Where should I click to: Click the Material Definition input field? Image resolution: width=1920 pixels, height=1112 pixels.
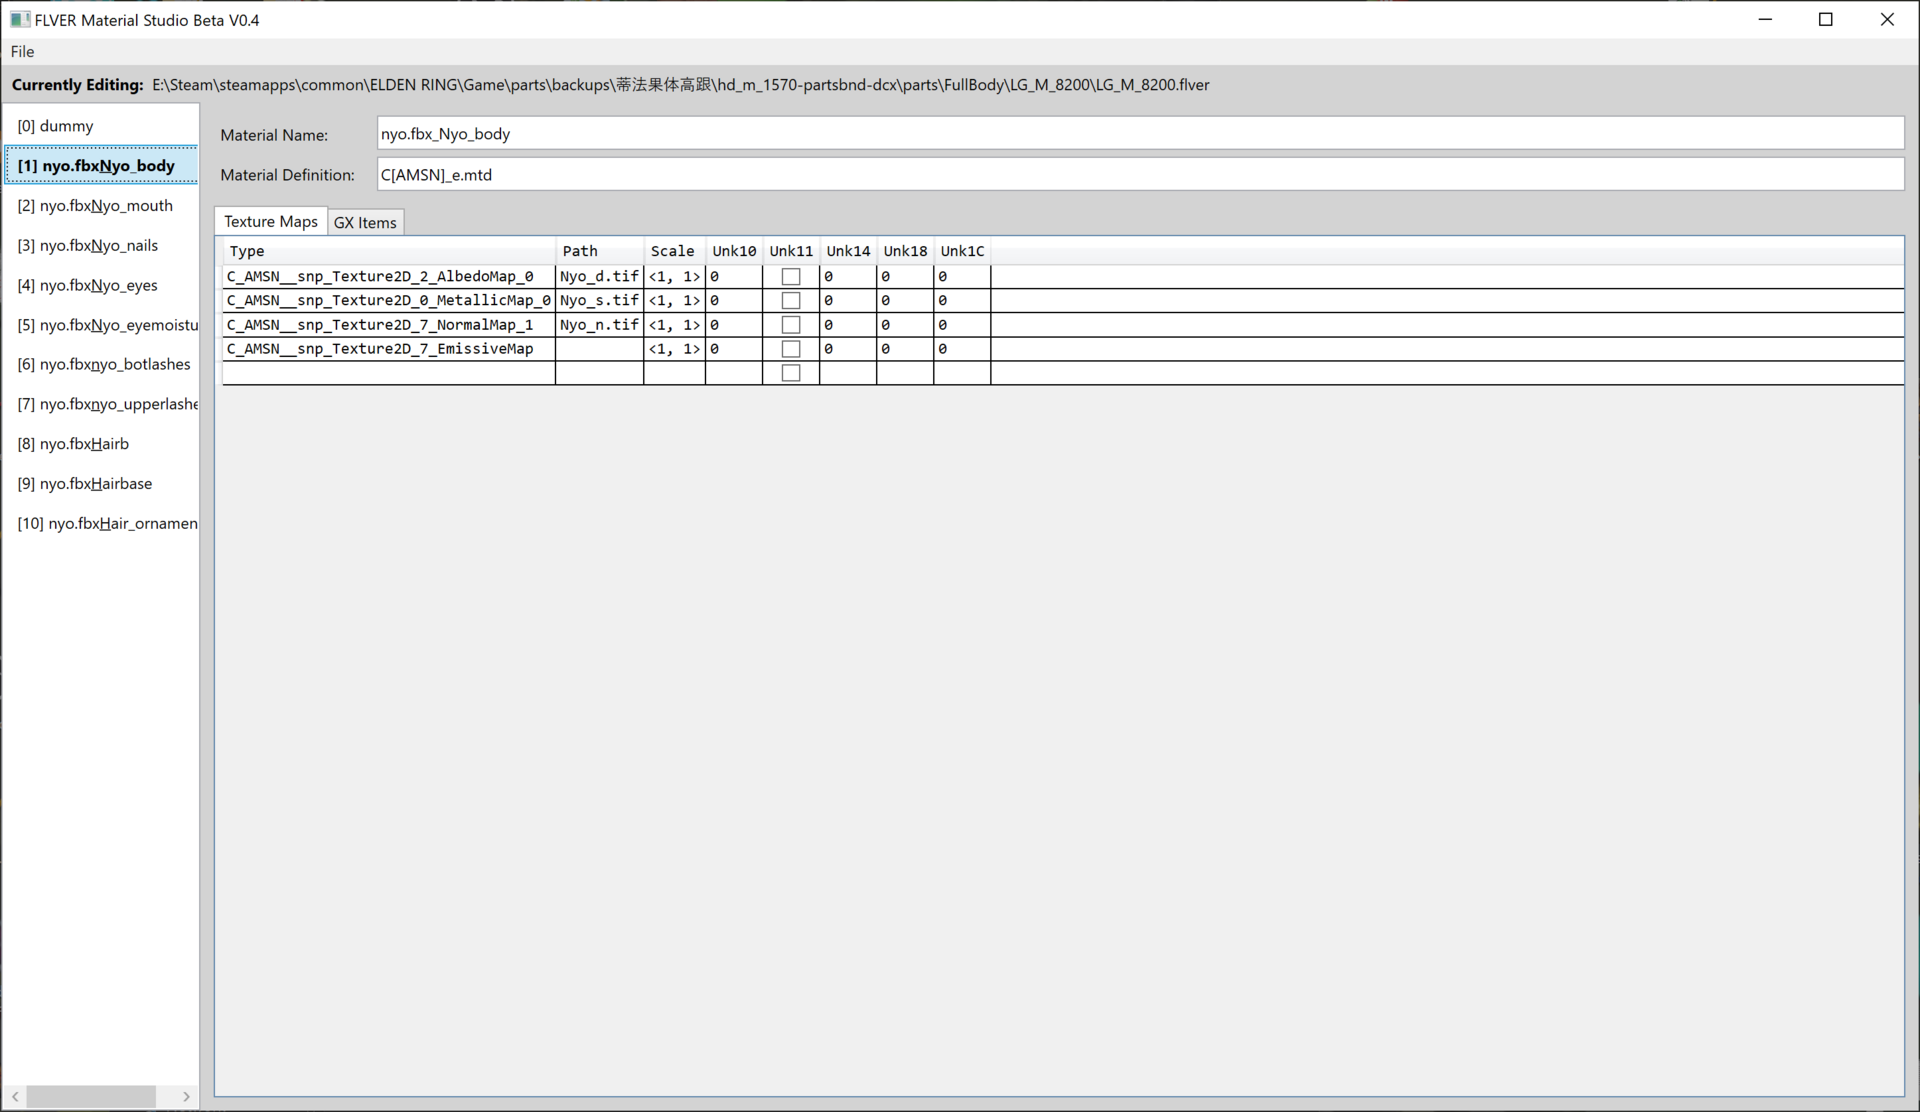[x=1140, y=174]
